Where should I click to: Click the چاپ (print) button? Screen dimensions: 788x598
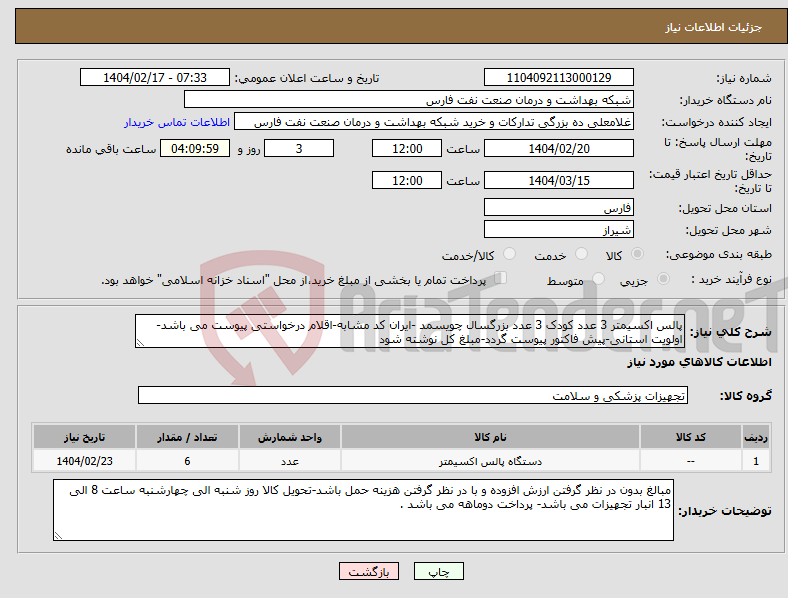pos(438,572)
